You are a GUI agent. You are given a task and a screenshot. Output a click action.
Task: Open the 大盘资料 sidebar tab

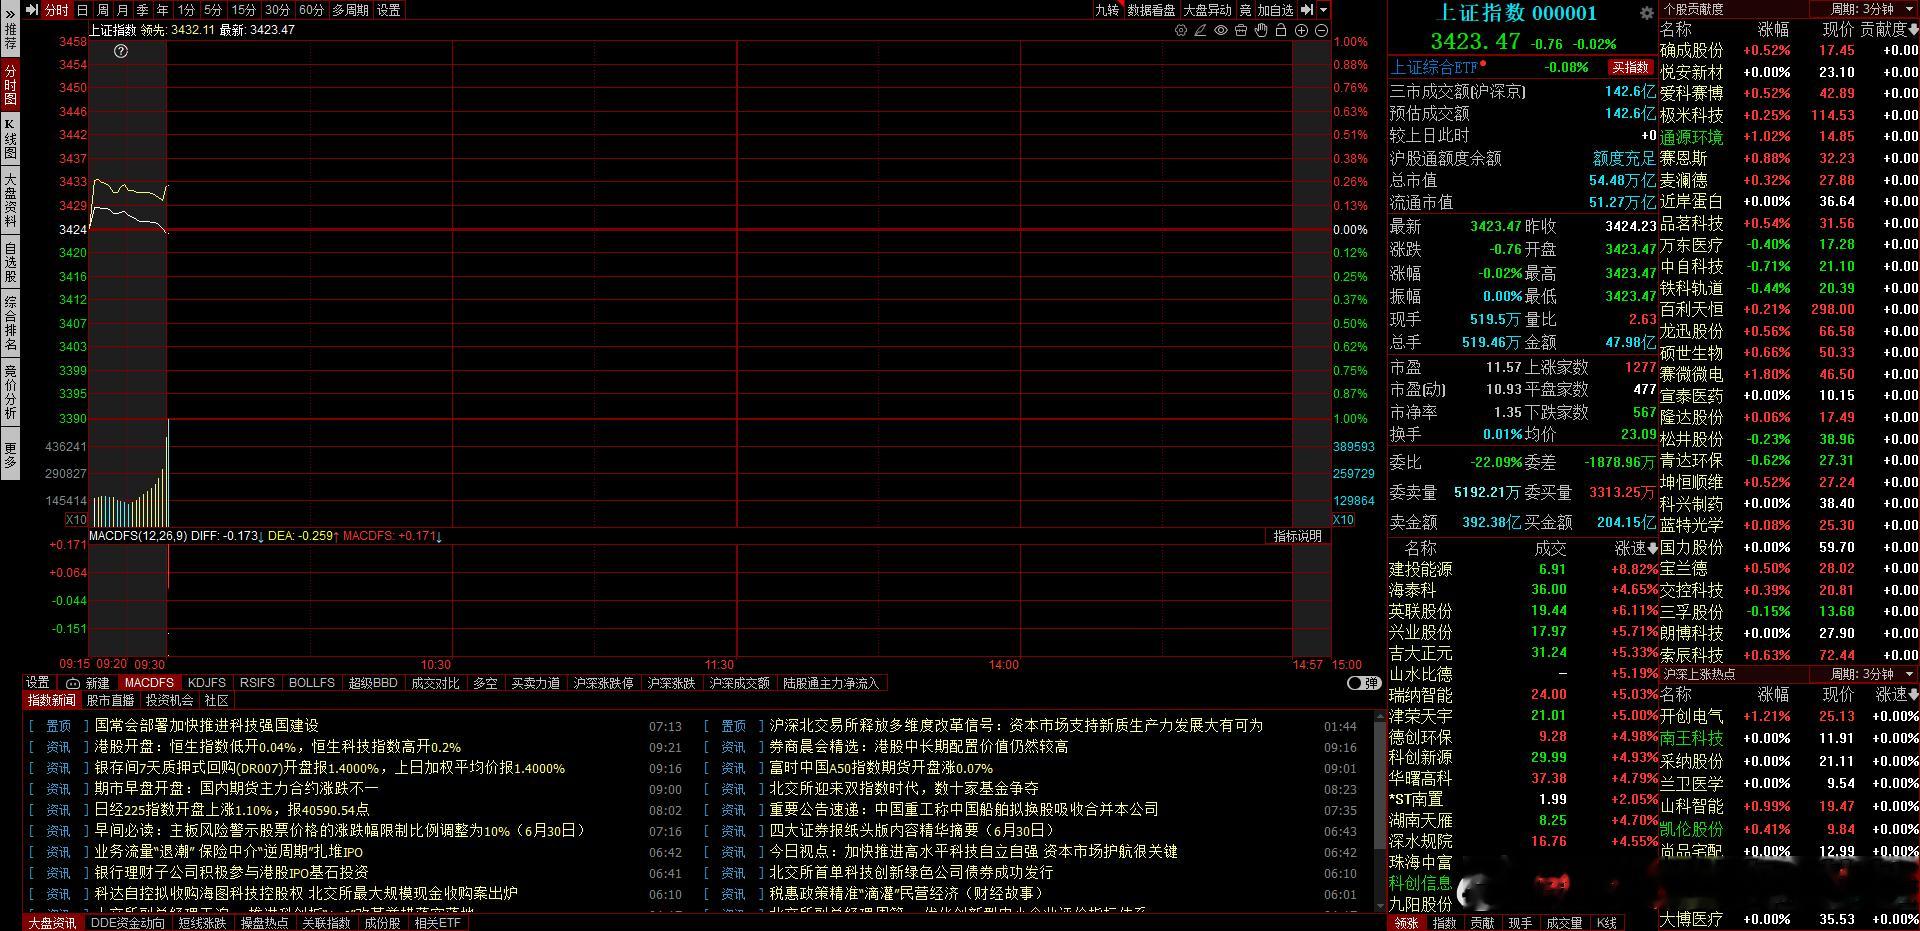pos(10,201)
